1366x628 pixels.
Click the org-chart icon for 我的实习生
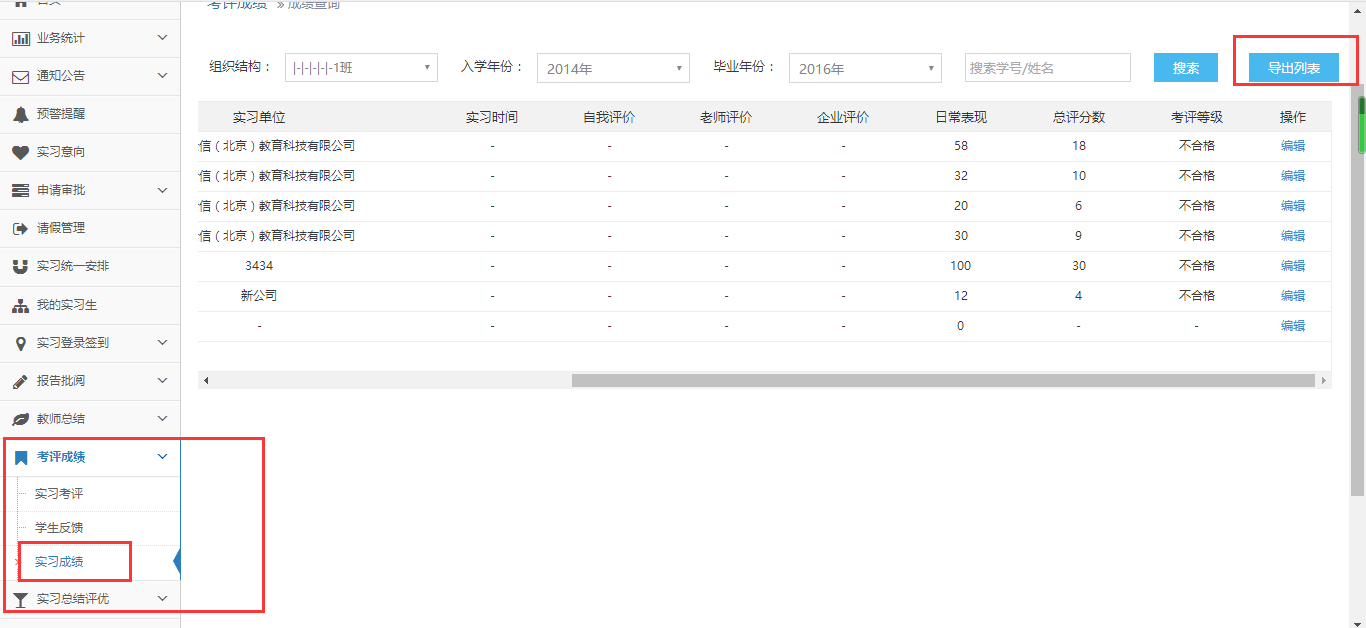tap(20, 305)
